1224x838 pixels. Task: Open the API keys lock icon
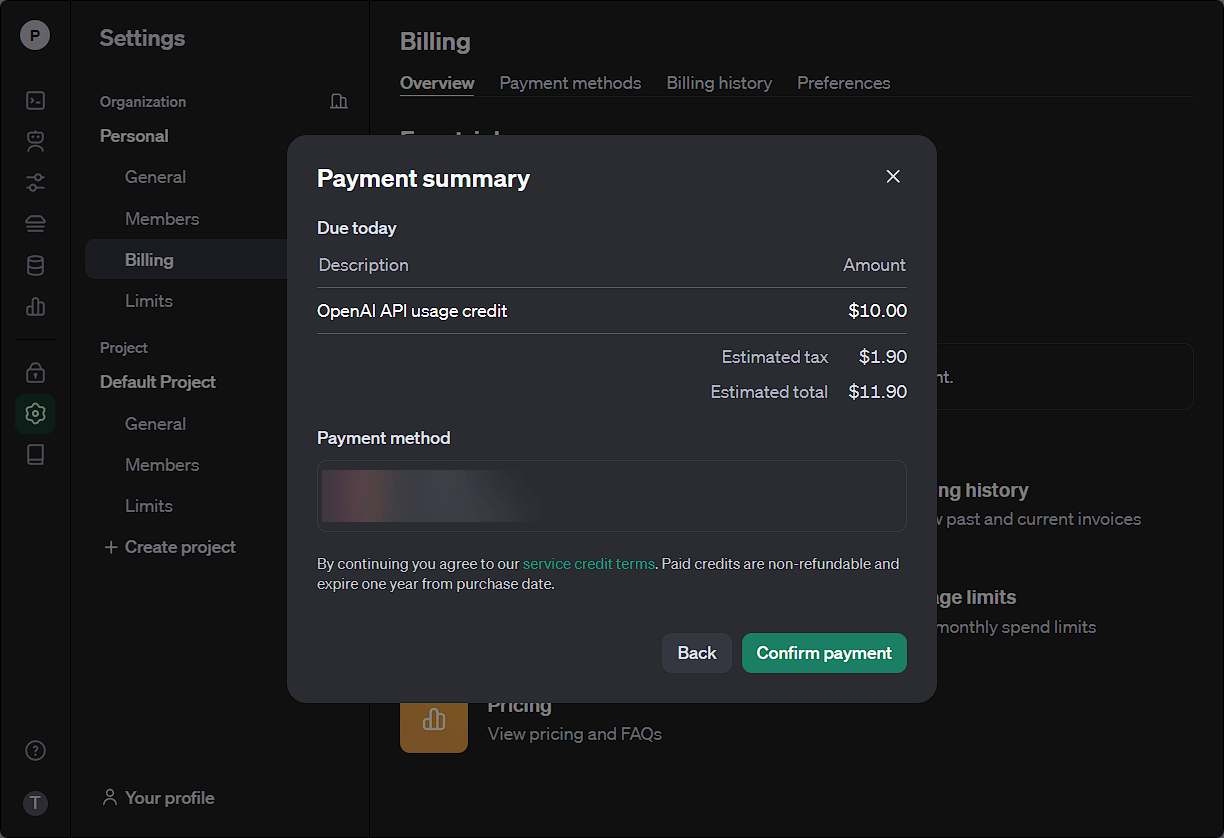click(35, 372)
